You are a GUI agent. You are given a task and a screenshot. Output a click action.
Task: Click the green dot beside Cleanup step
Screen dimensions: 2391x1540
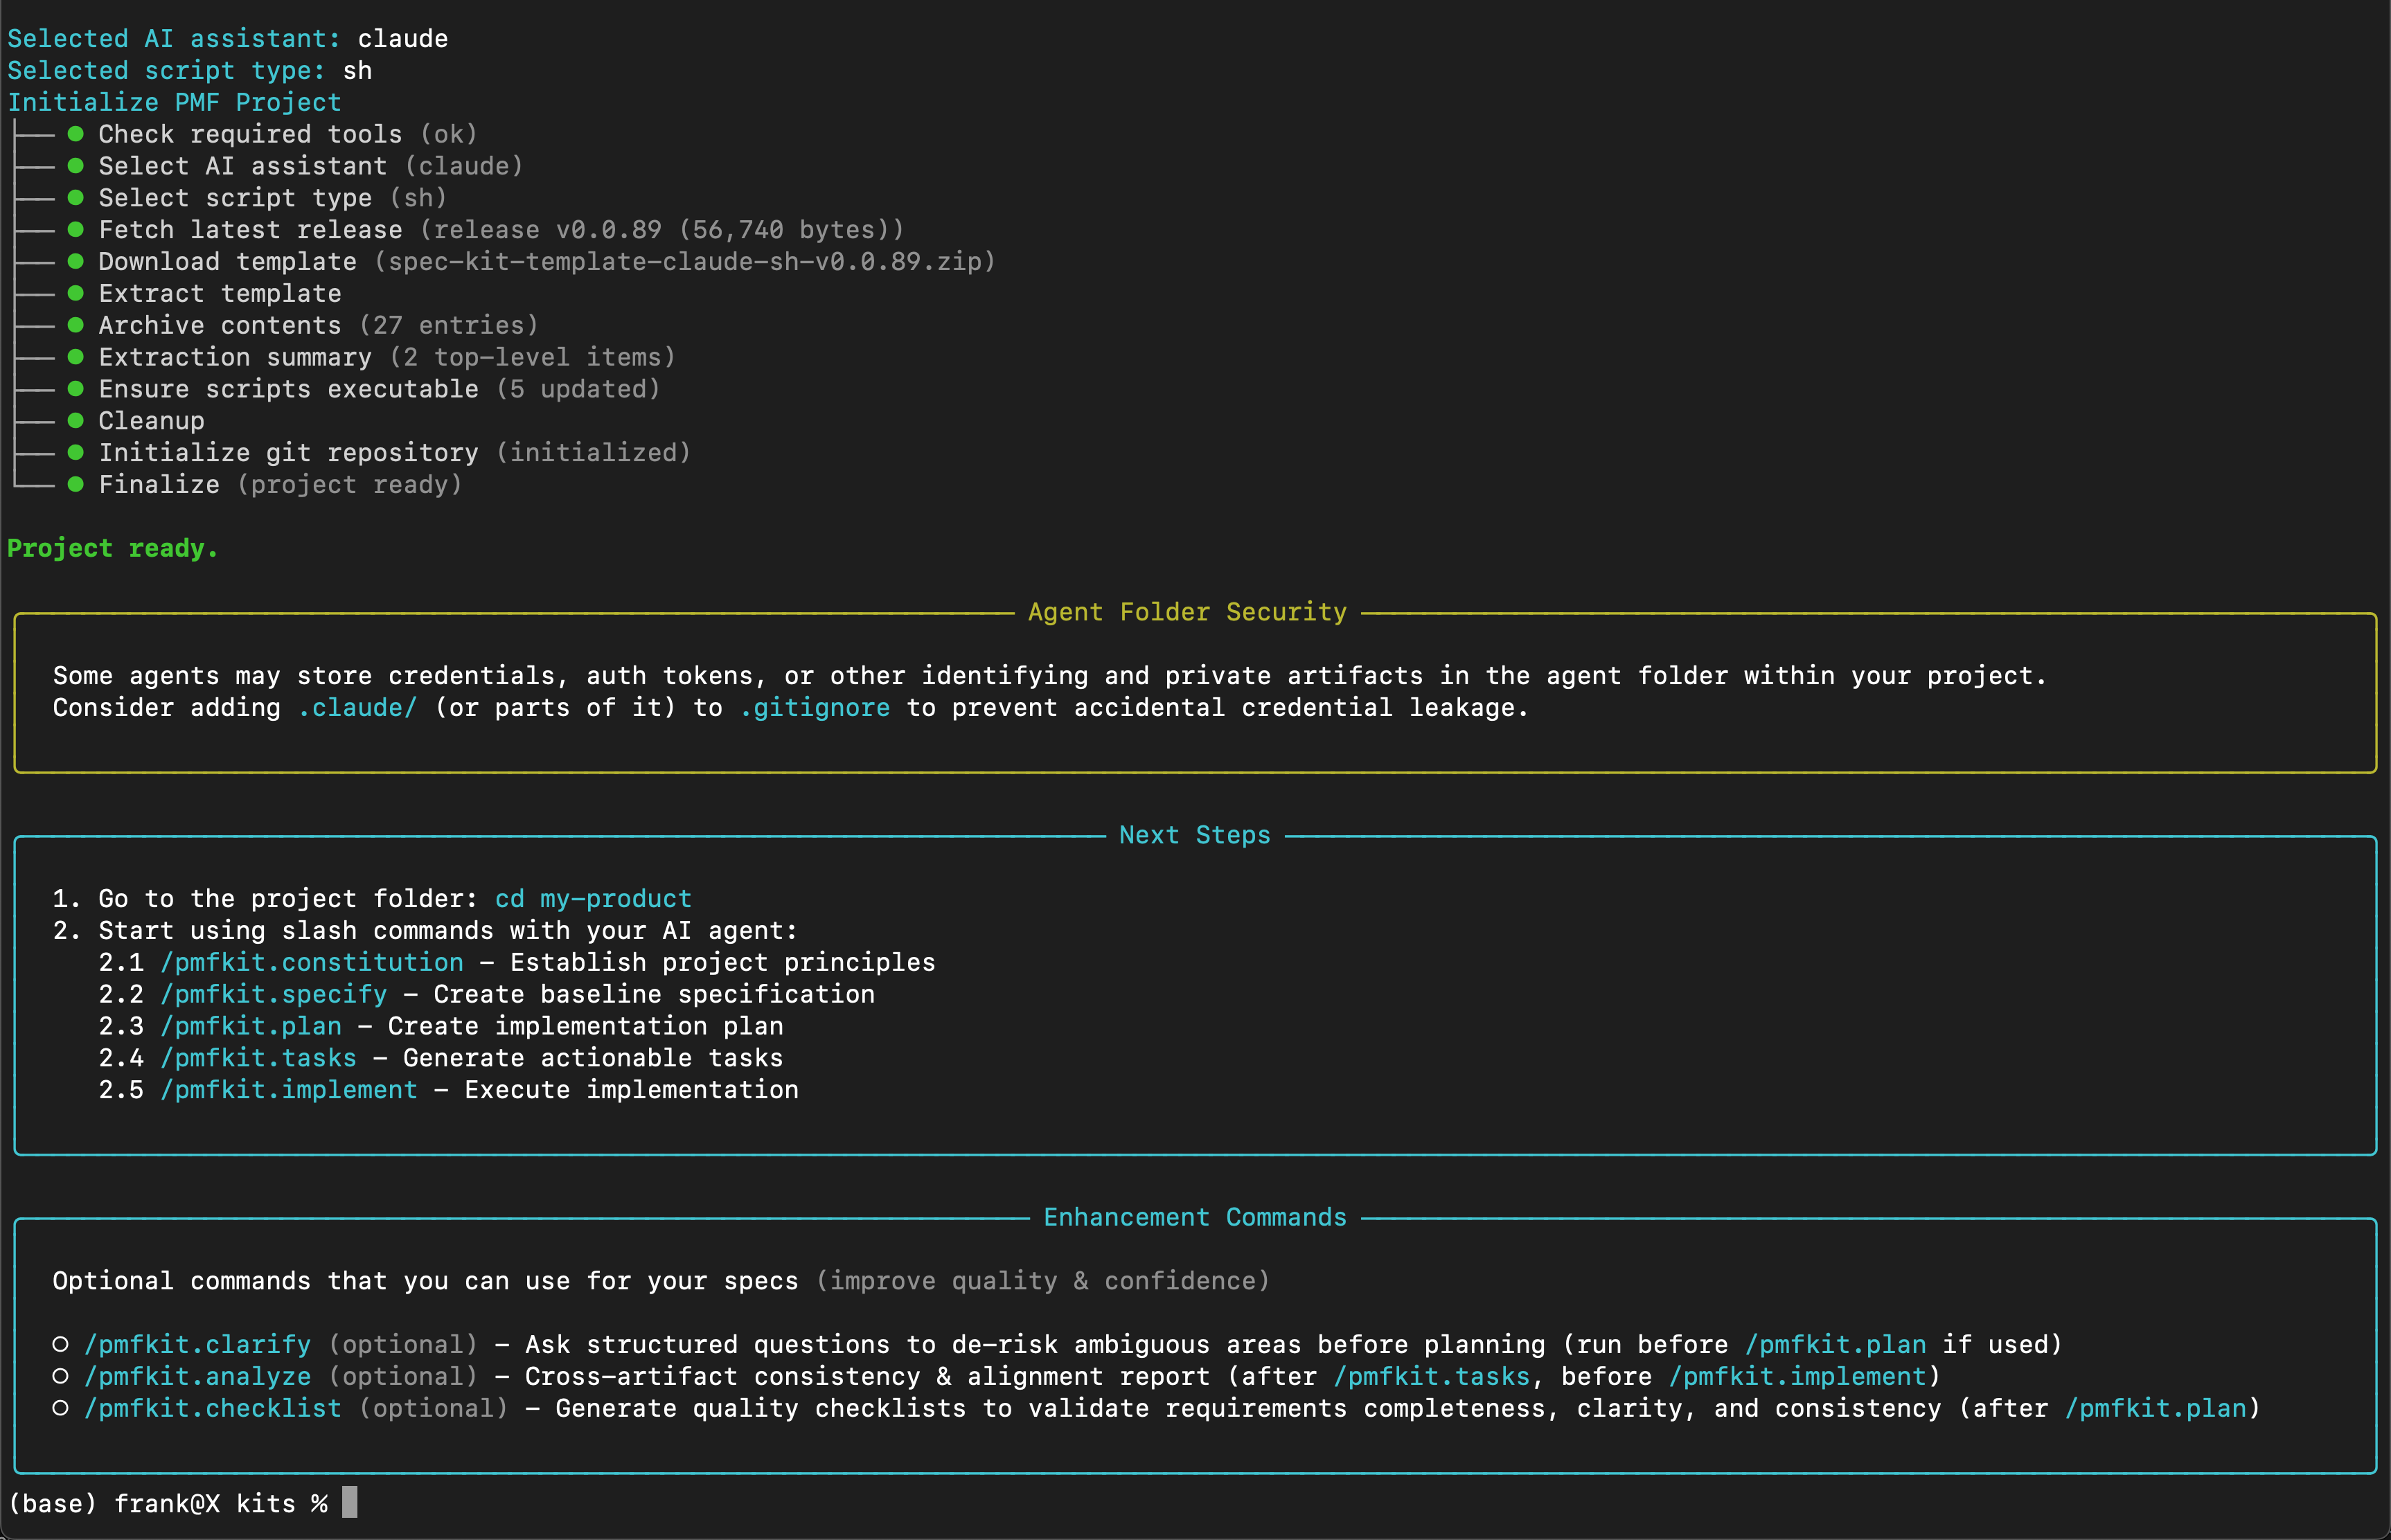pyautogui.click(x=76, y=420)
